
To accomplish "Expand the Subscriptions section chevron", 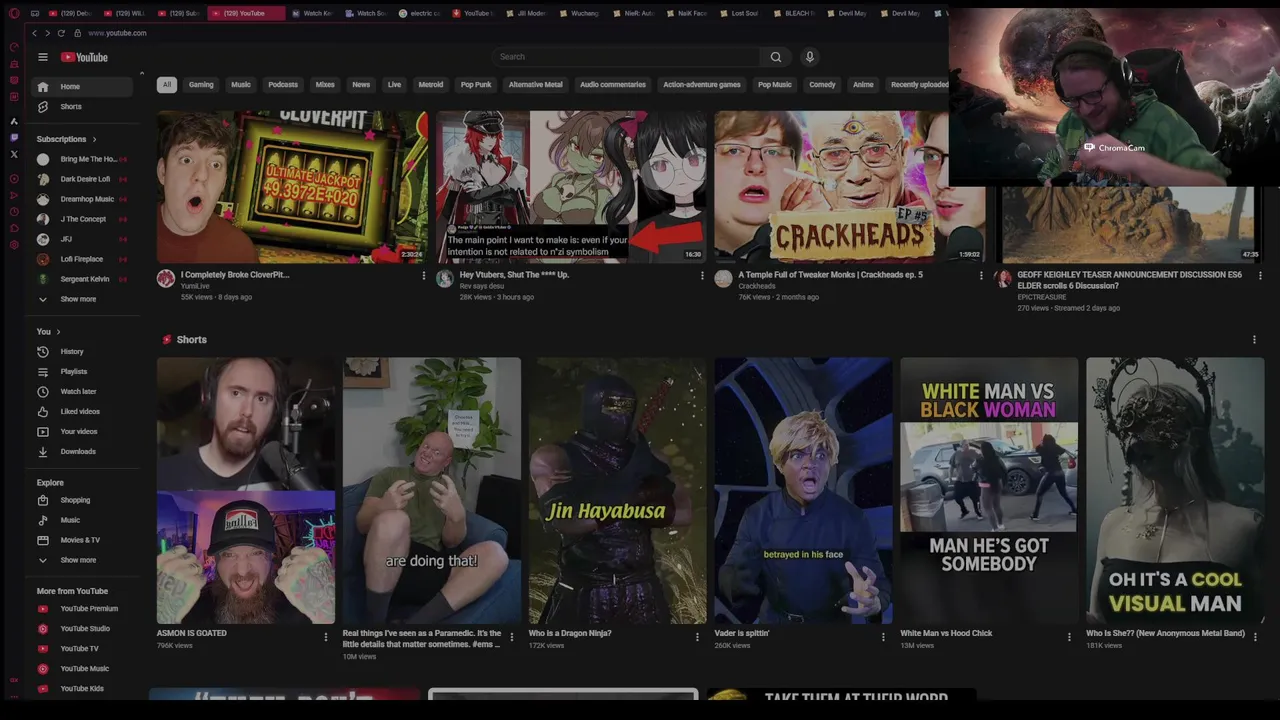I will click(x=94, y=139).
